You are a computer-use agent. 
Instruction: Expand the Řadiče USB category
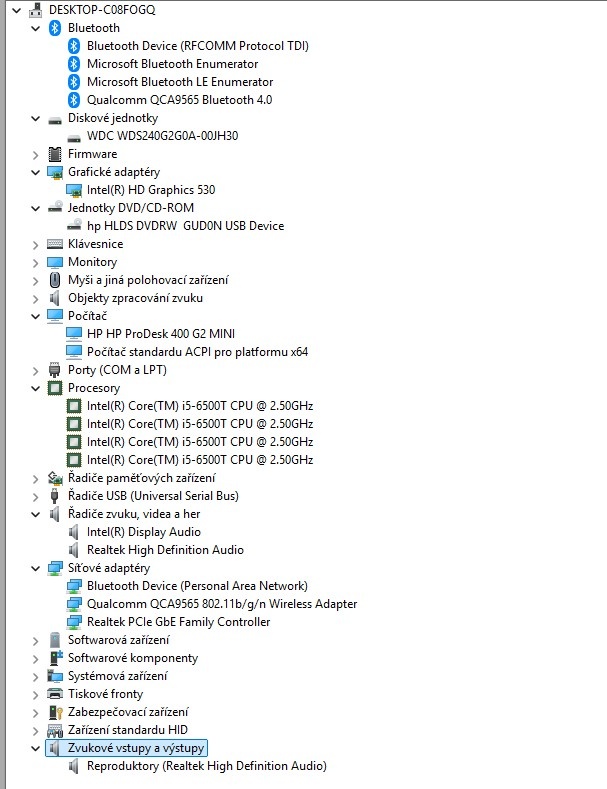[35, 497]
